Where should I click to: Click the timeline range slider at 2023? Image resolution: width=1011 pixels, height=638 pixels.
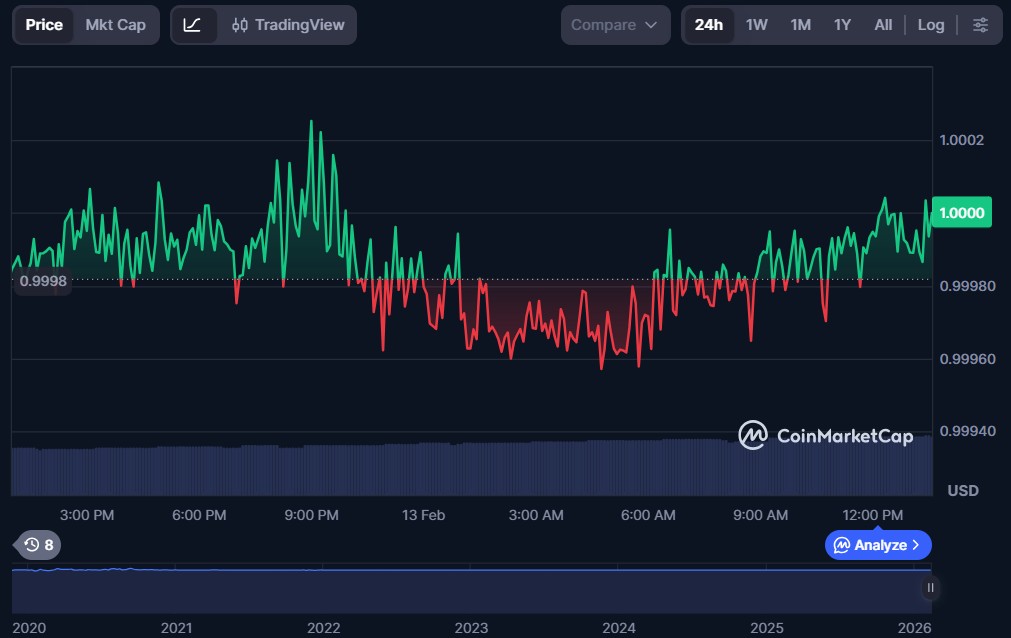click(471, 590)
